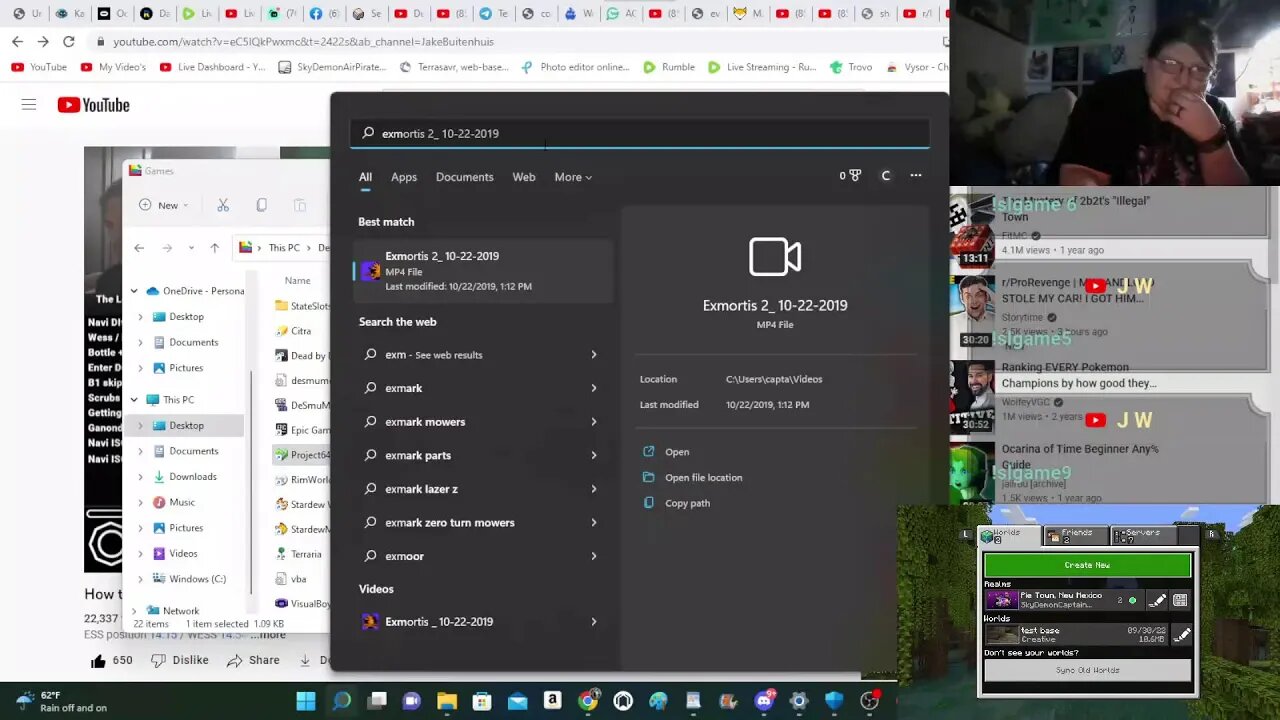Select the Apps search filter tab
Image resolution: width=1280 pixels, height=720 pixels.
click(x=404, y=177)
